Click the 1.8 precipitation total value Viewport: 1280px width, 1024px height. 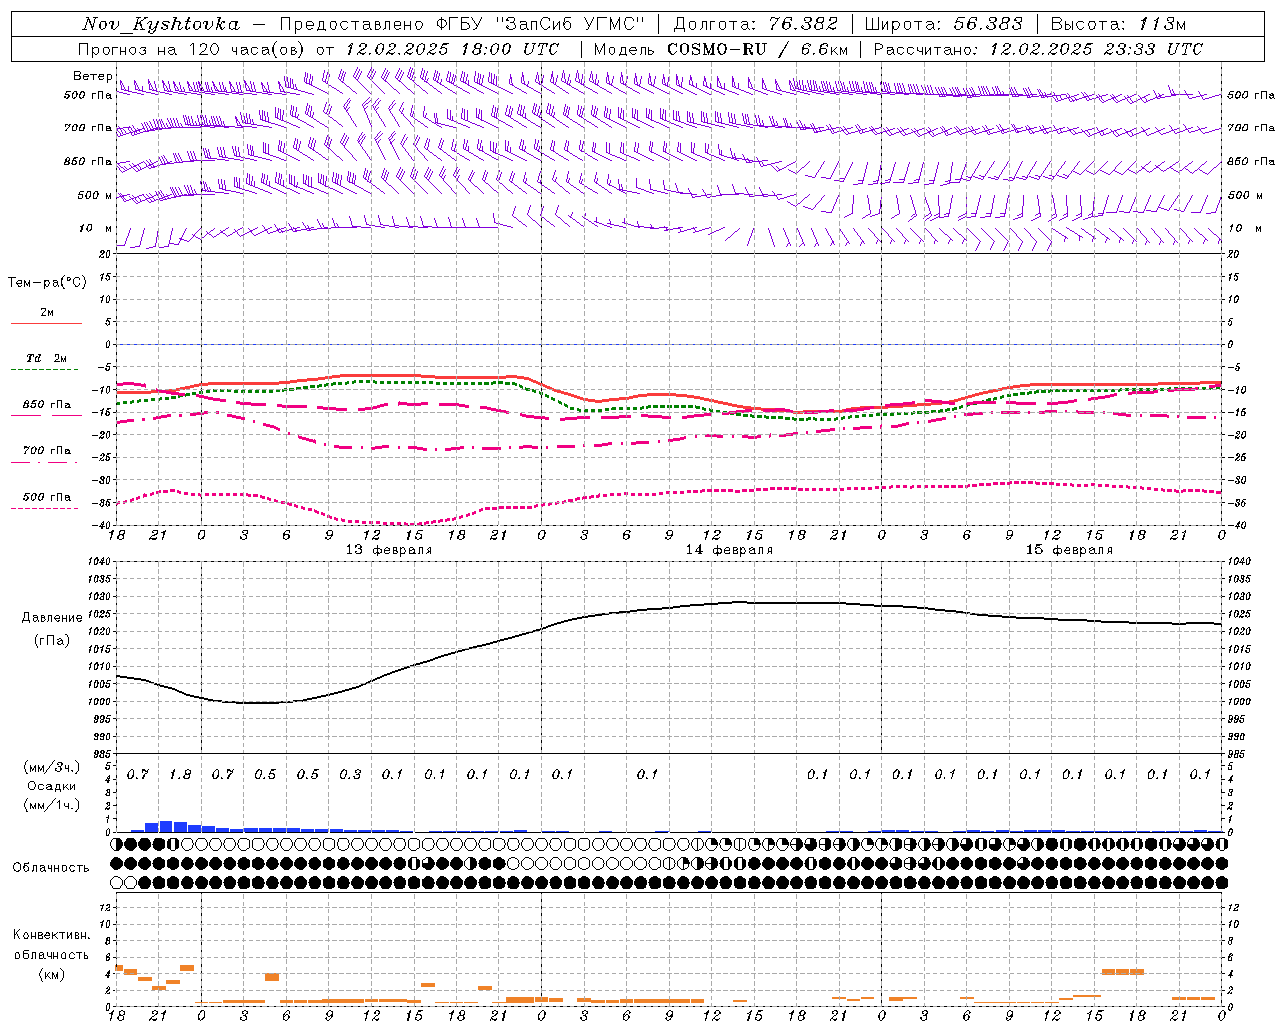click(180, 775)
